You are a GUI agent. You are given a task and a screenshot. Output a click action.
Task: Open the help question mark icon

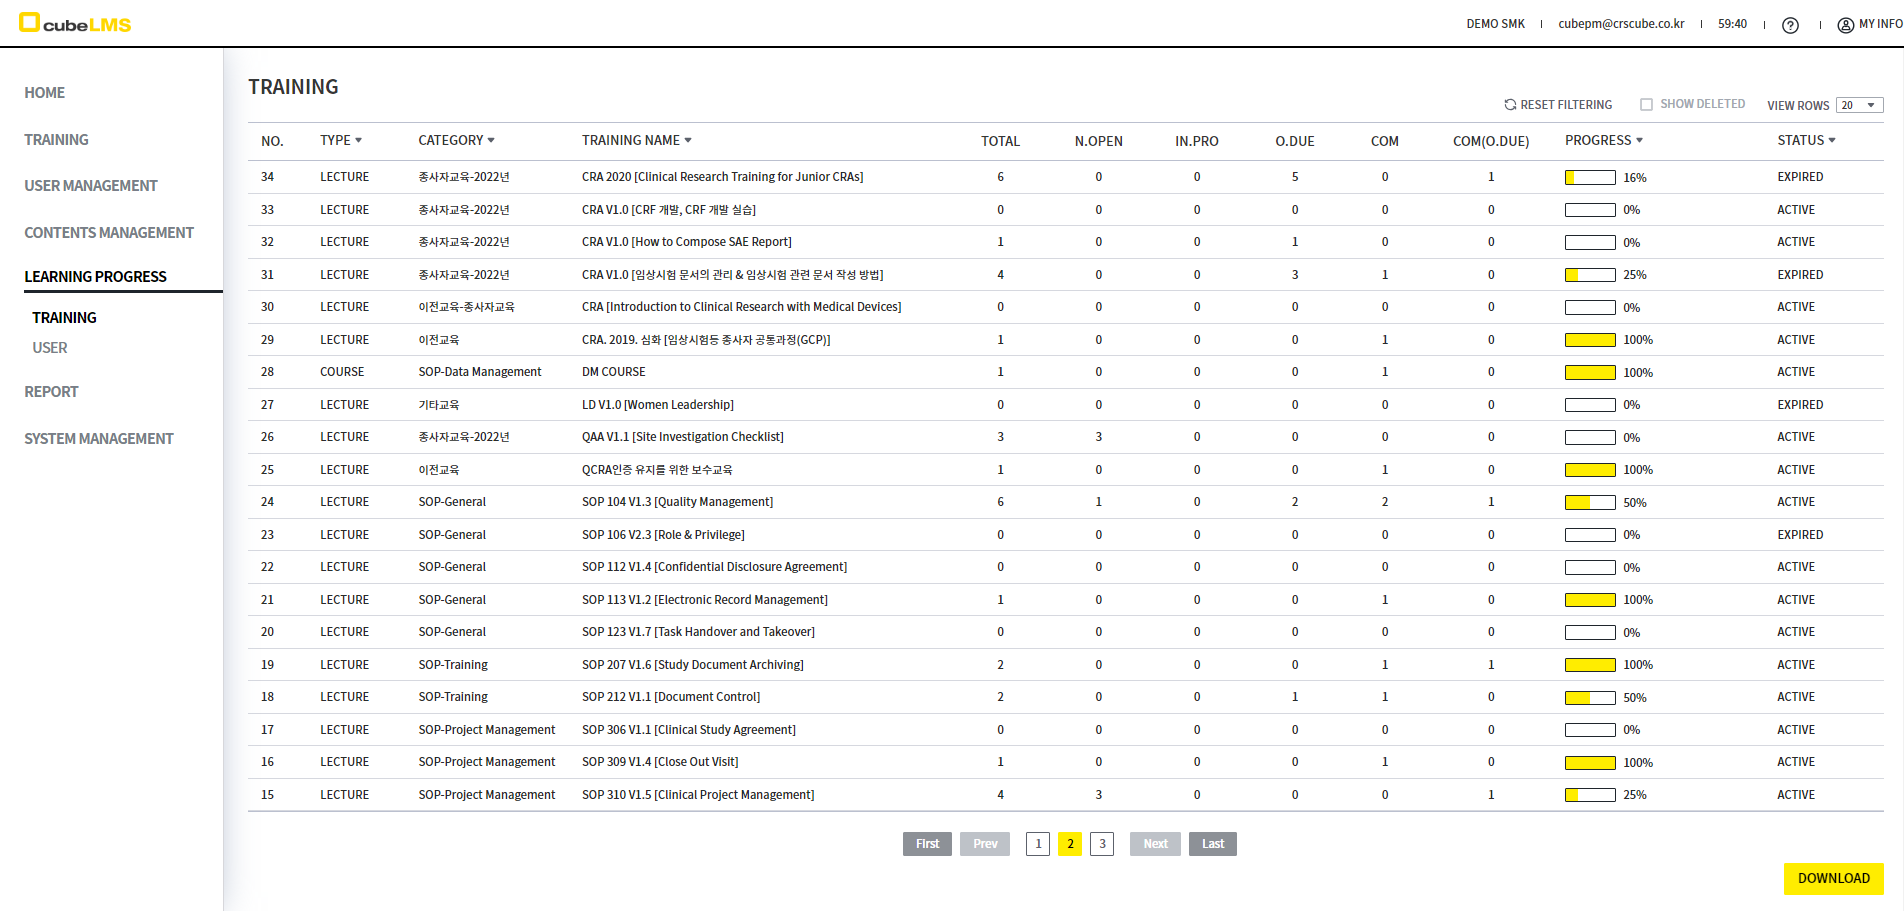coord(1790,25)
